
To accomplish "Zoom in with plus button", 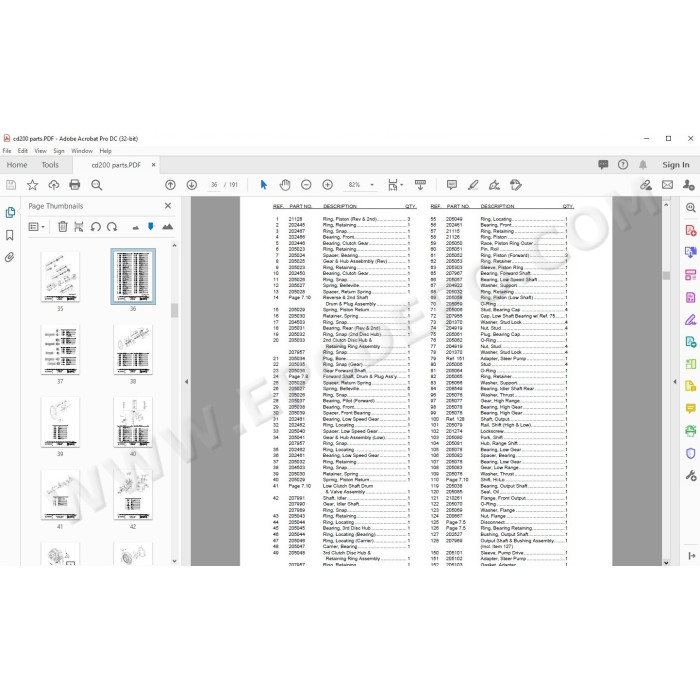I will pos(327,185).
